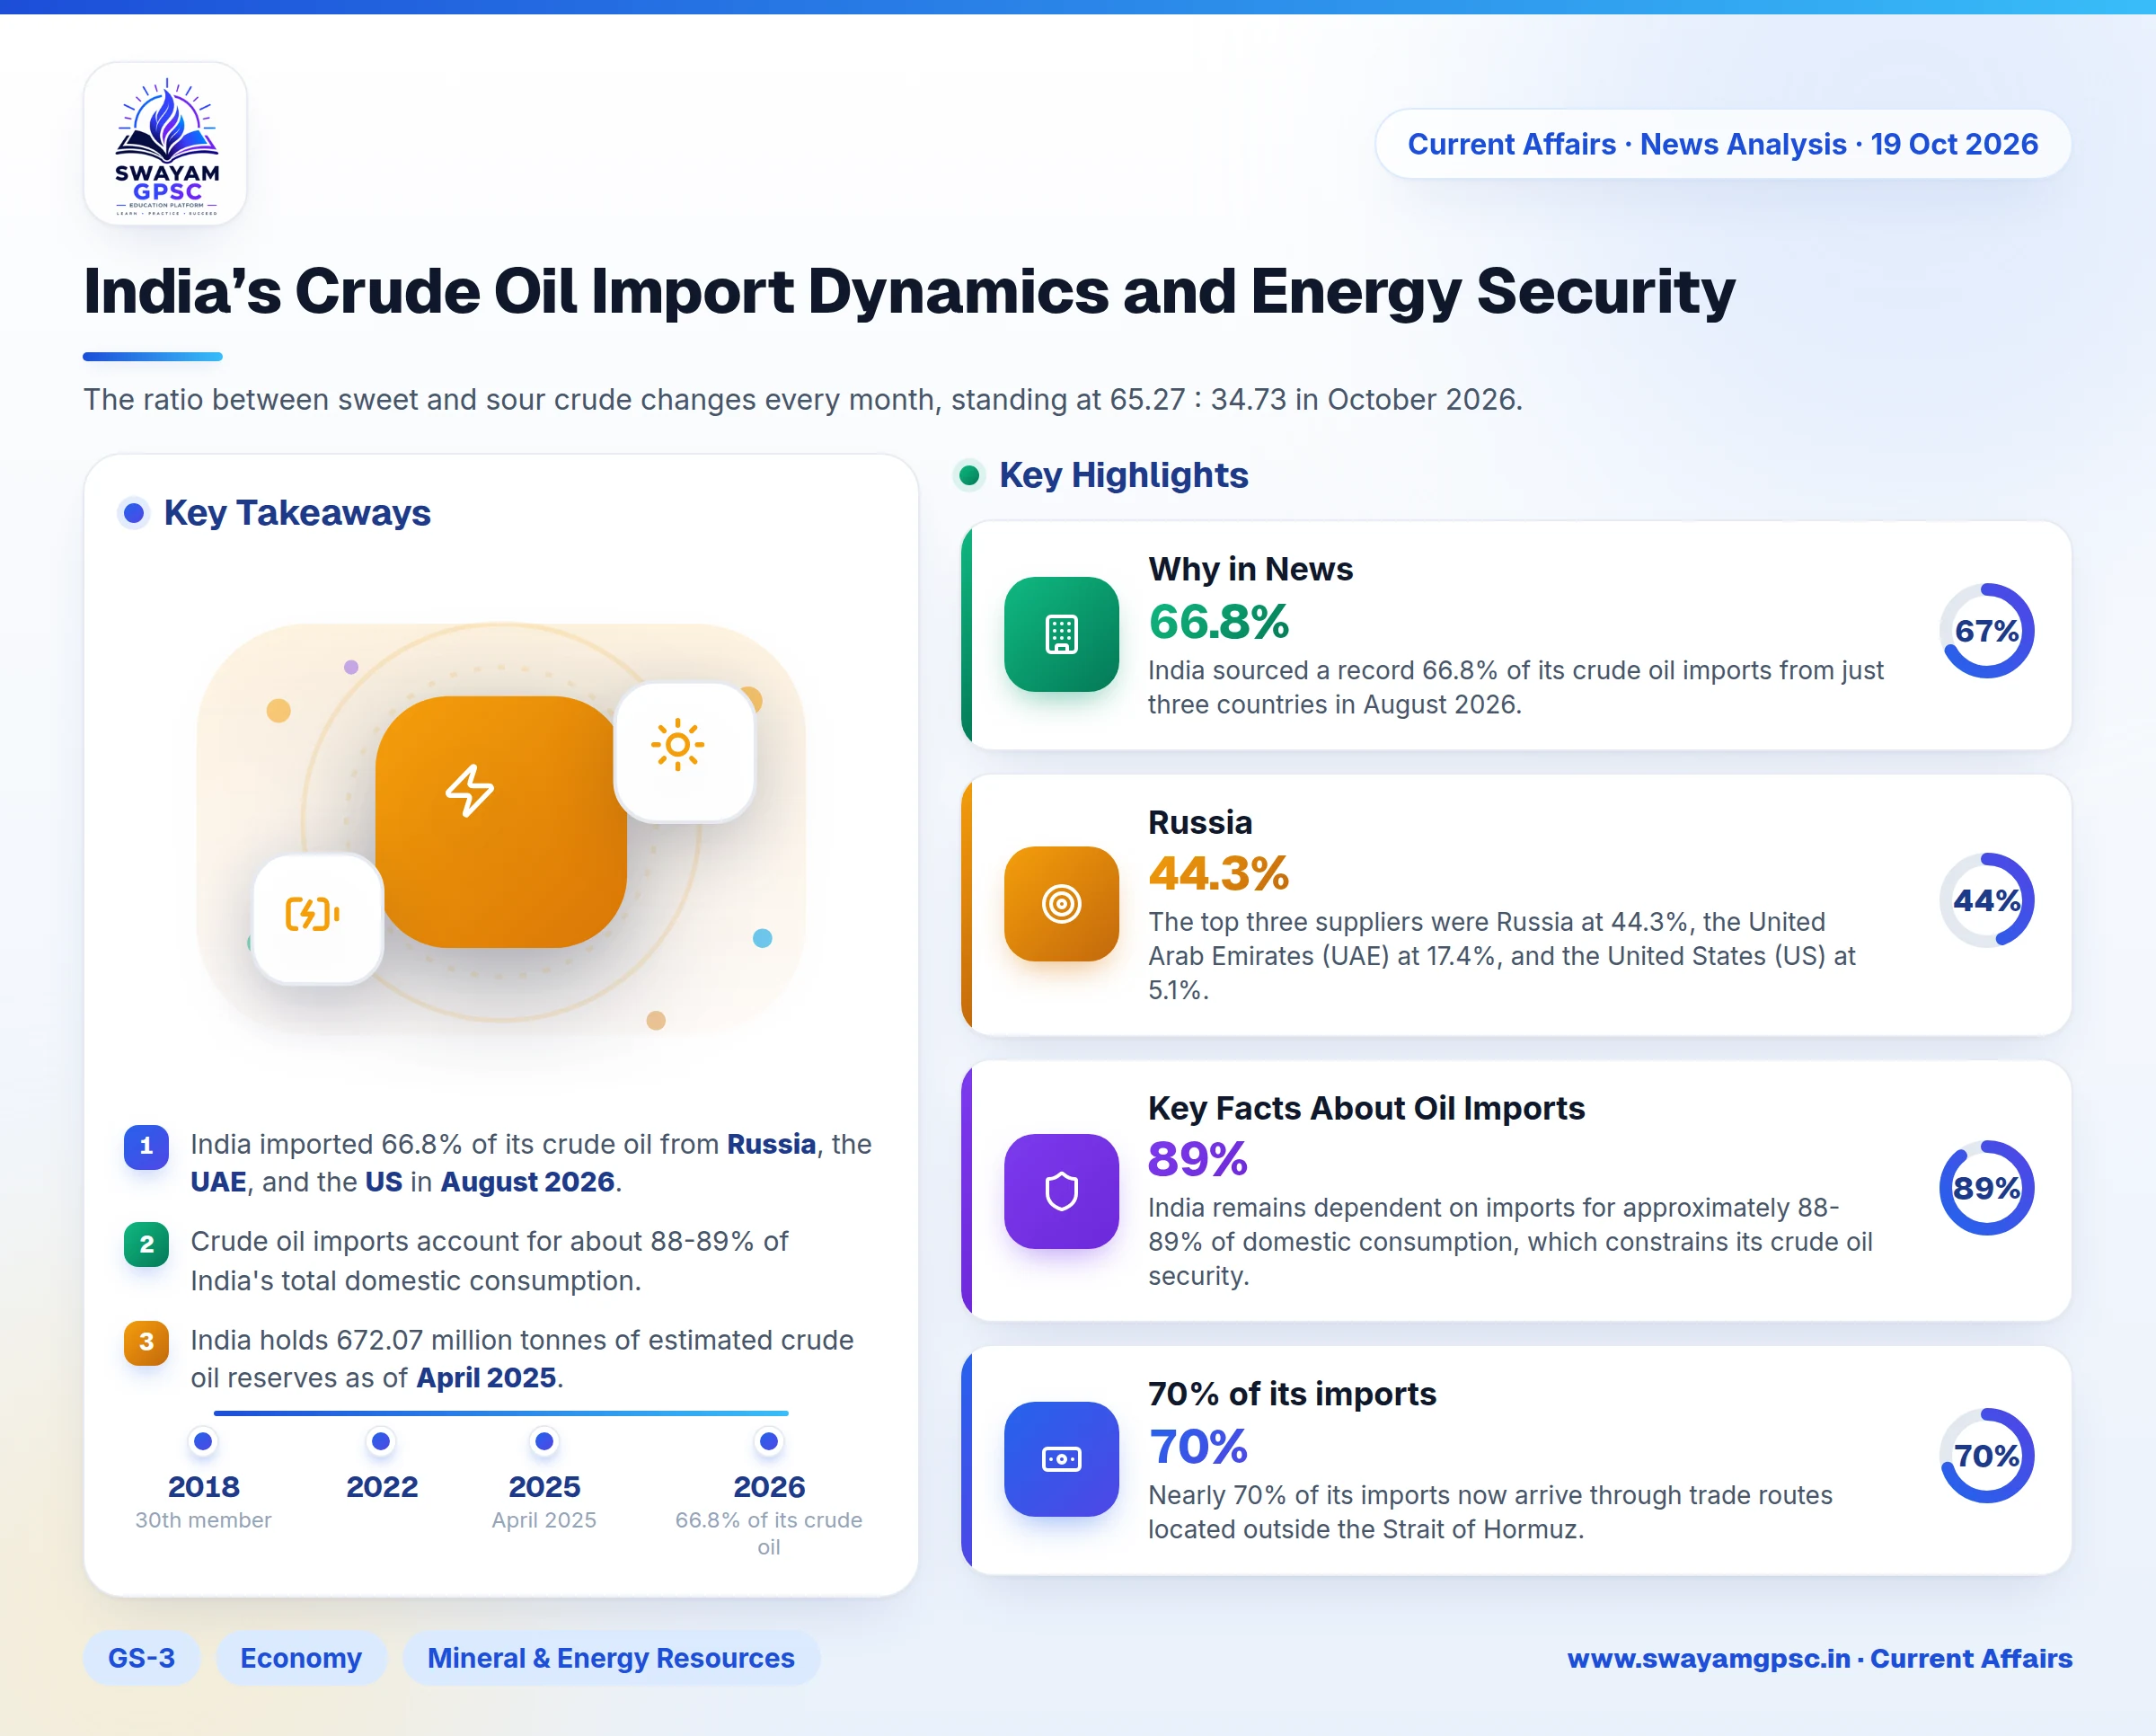Click the takeaway about 88-89% domestic consumption
This screenshot has width=2156, height=1736.
point(490,1261)
